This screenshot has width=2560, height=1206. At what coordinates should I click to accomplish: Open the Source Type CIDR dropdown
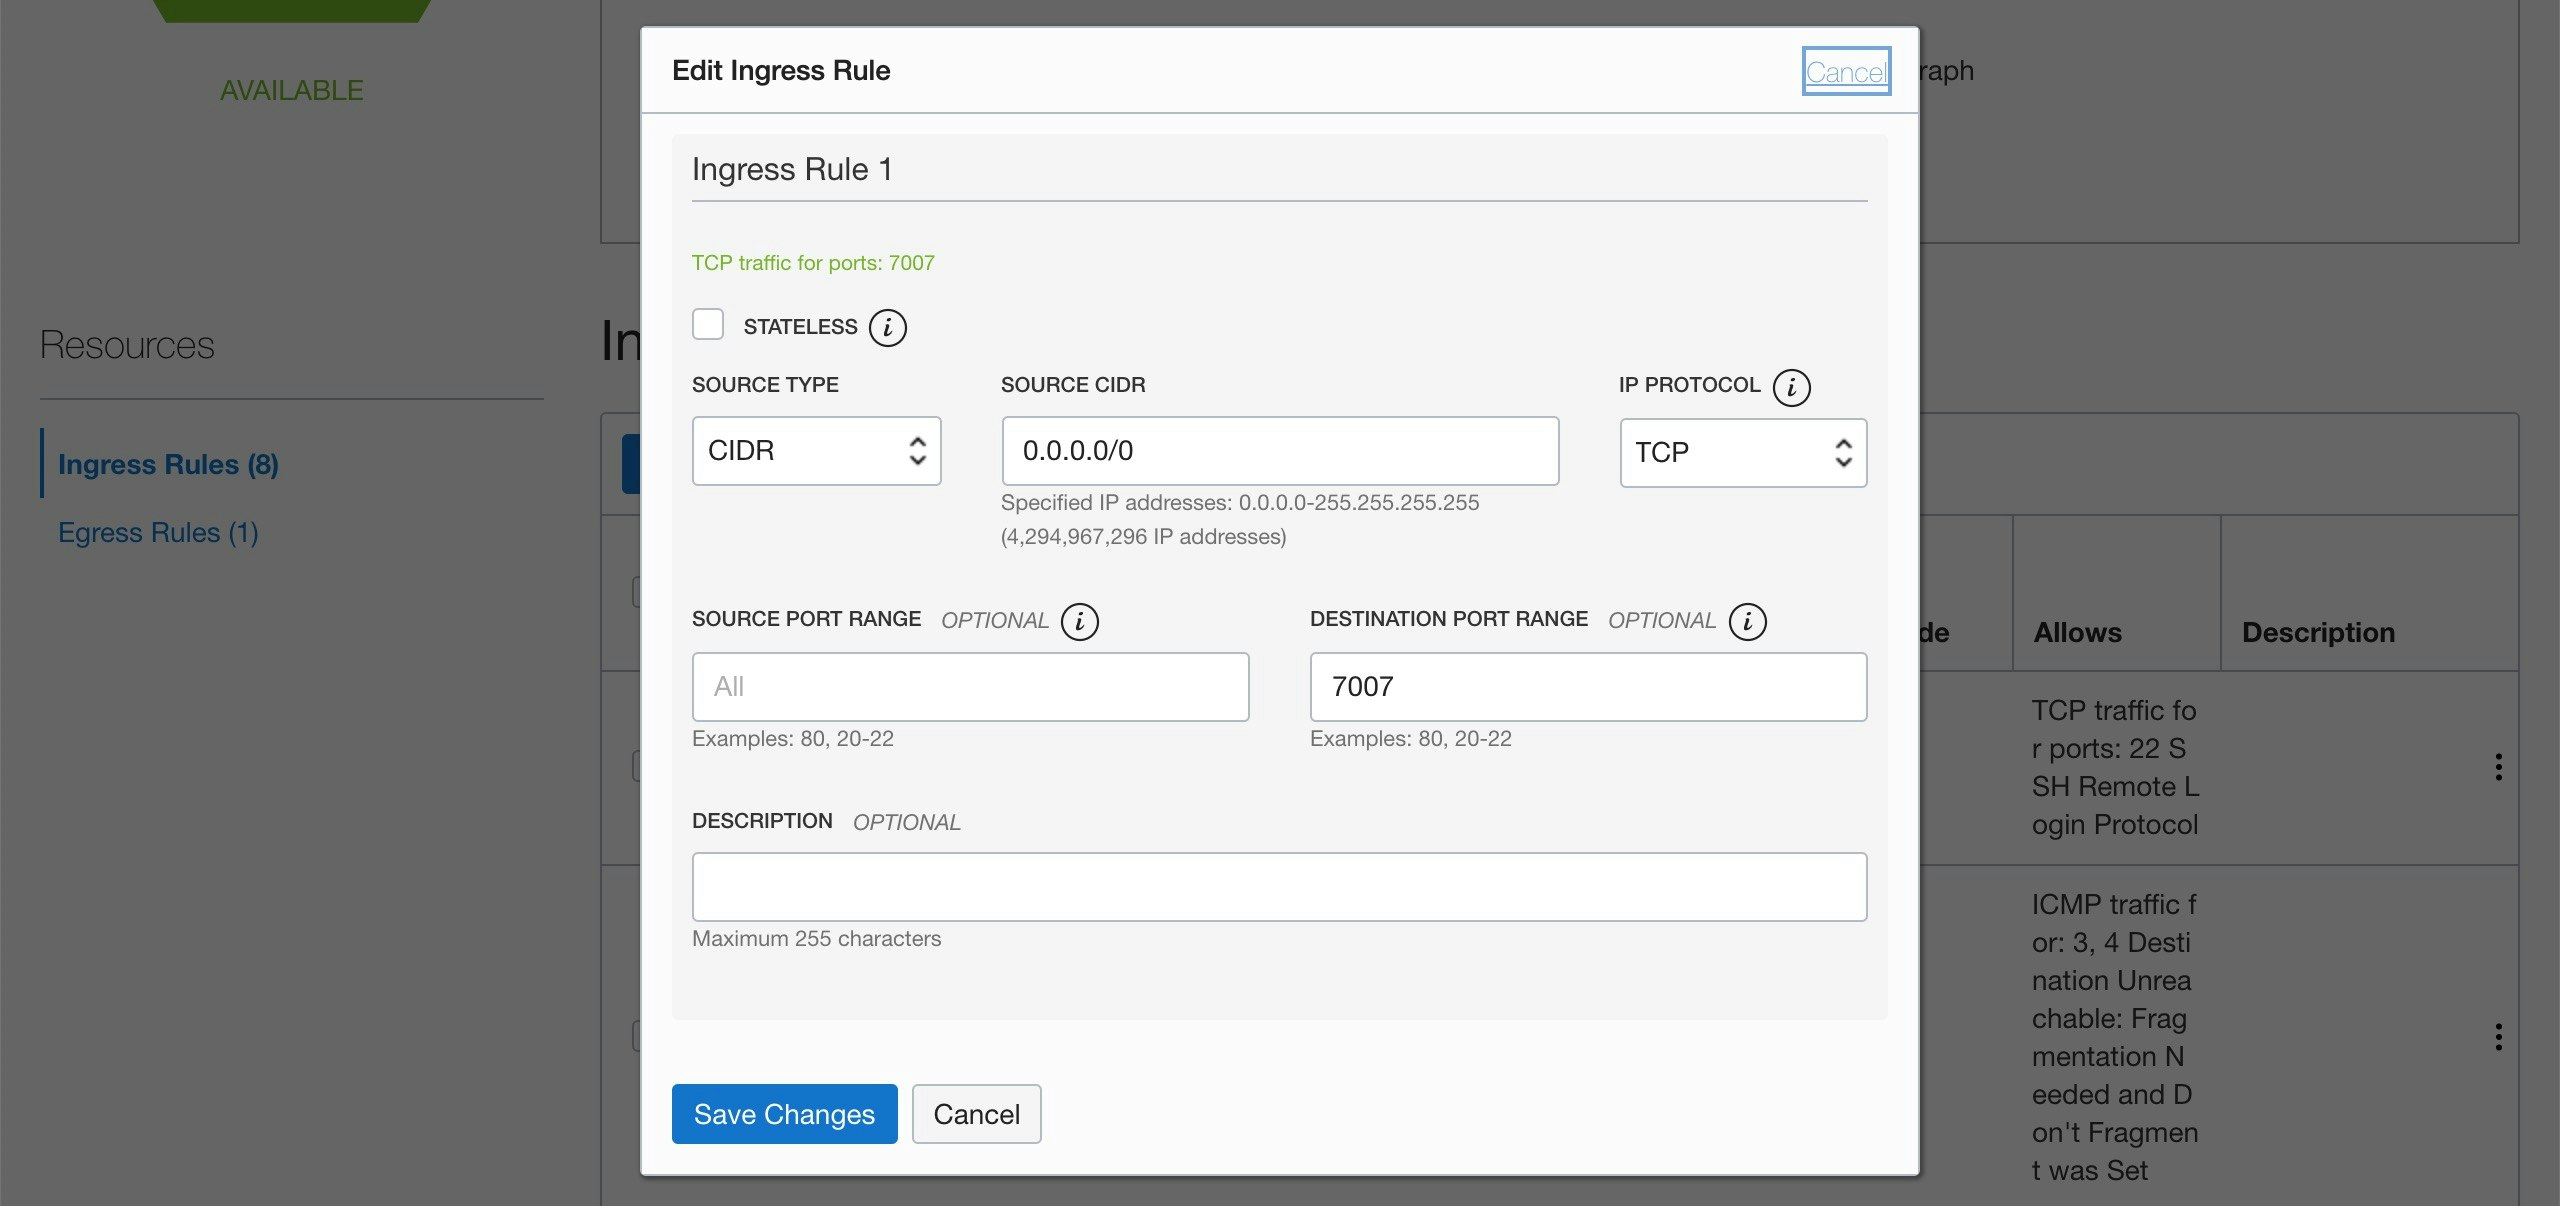pyautogui.click(x=816, y=451)
